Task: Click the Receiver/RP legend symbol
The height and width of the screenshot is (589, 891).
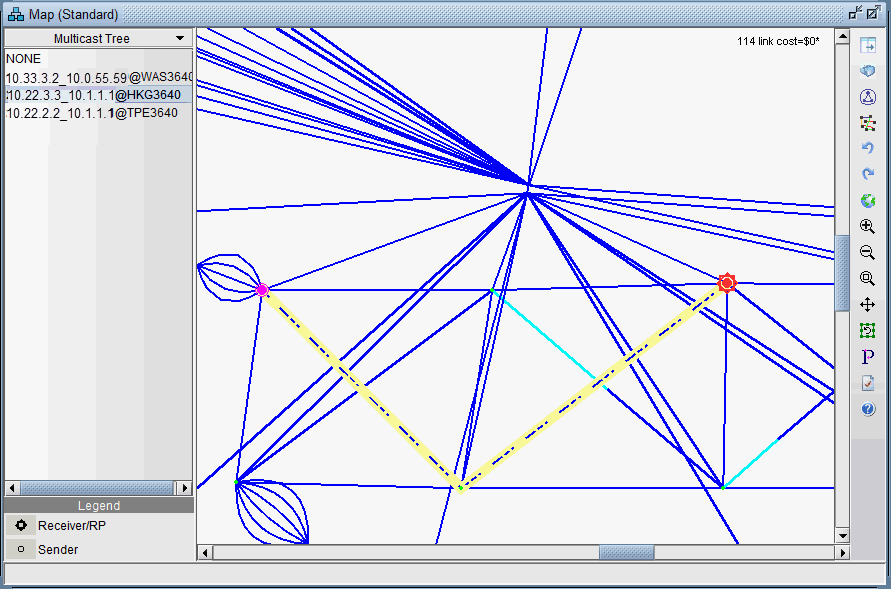Action: [x=20, y=525]
